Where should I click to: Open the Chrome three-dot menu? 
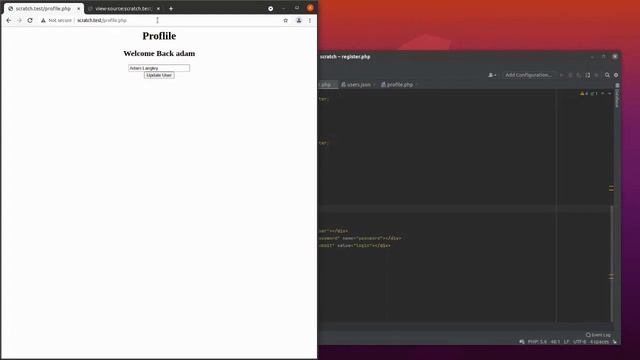click(310, 20)
